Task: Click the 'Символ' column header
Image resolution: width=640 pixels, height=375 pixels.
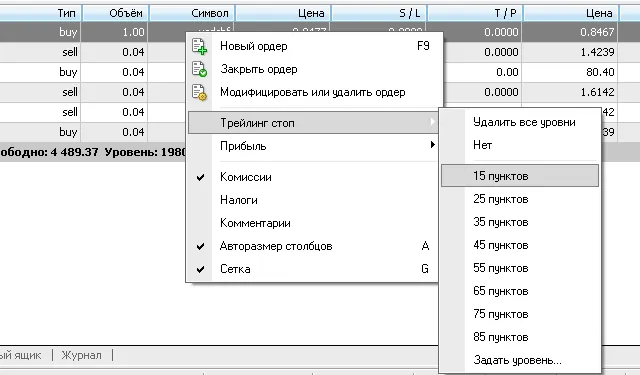Action: pos(192,13)
